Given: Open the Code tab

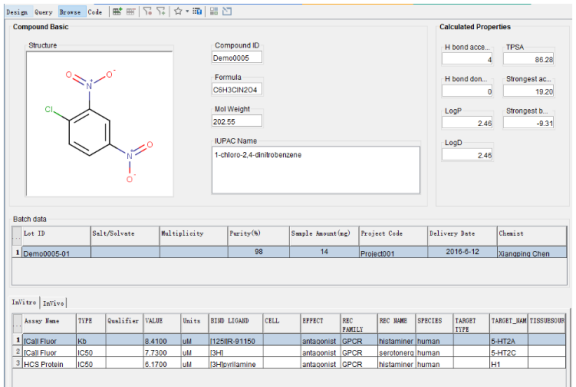Looking at the screenshot, I should tap(95, 12).
